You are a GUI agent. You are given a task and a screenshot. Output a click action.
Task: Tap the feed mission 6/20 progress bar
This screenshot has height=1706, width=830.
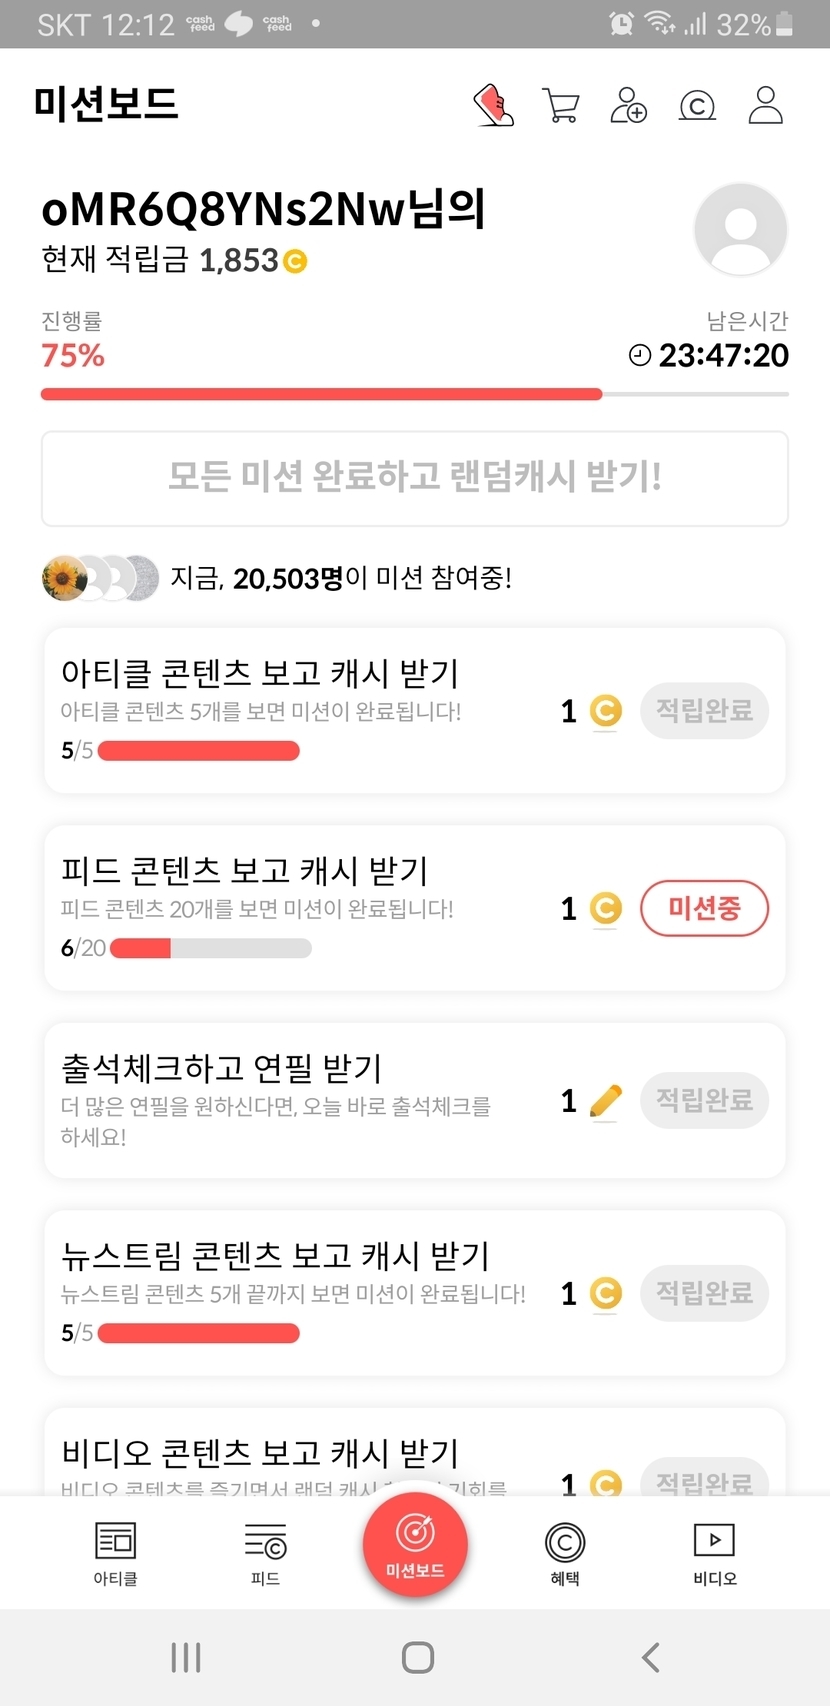tap(210, 948)
